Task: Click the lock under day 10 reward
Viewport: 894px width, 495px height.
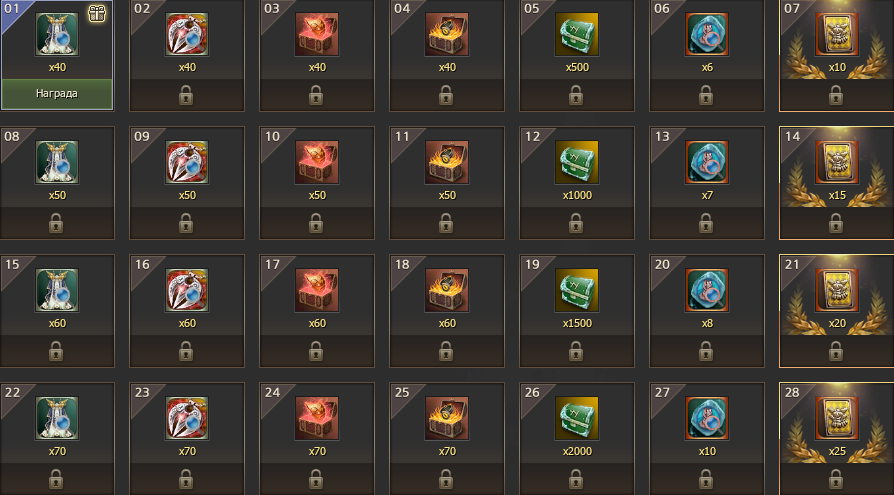Action: pyautogui.click(x=316, y=223)
